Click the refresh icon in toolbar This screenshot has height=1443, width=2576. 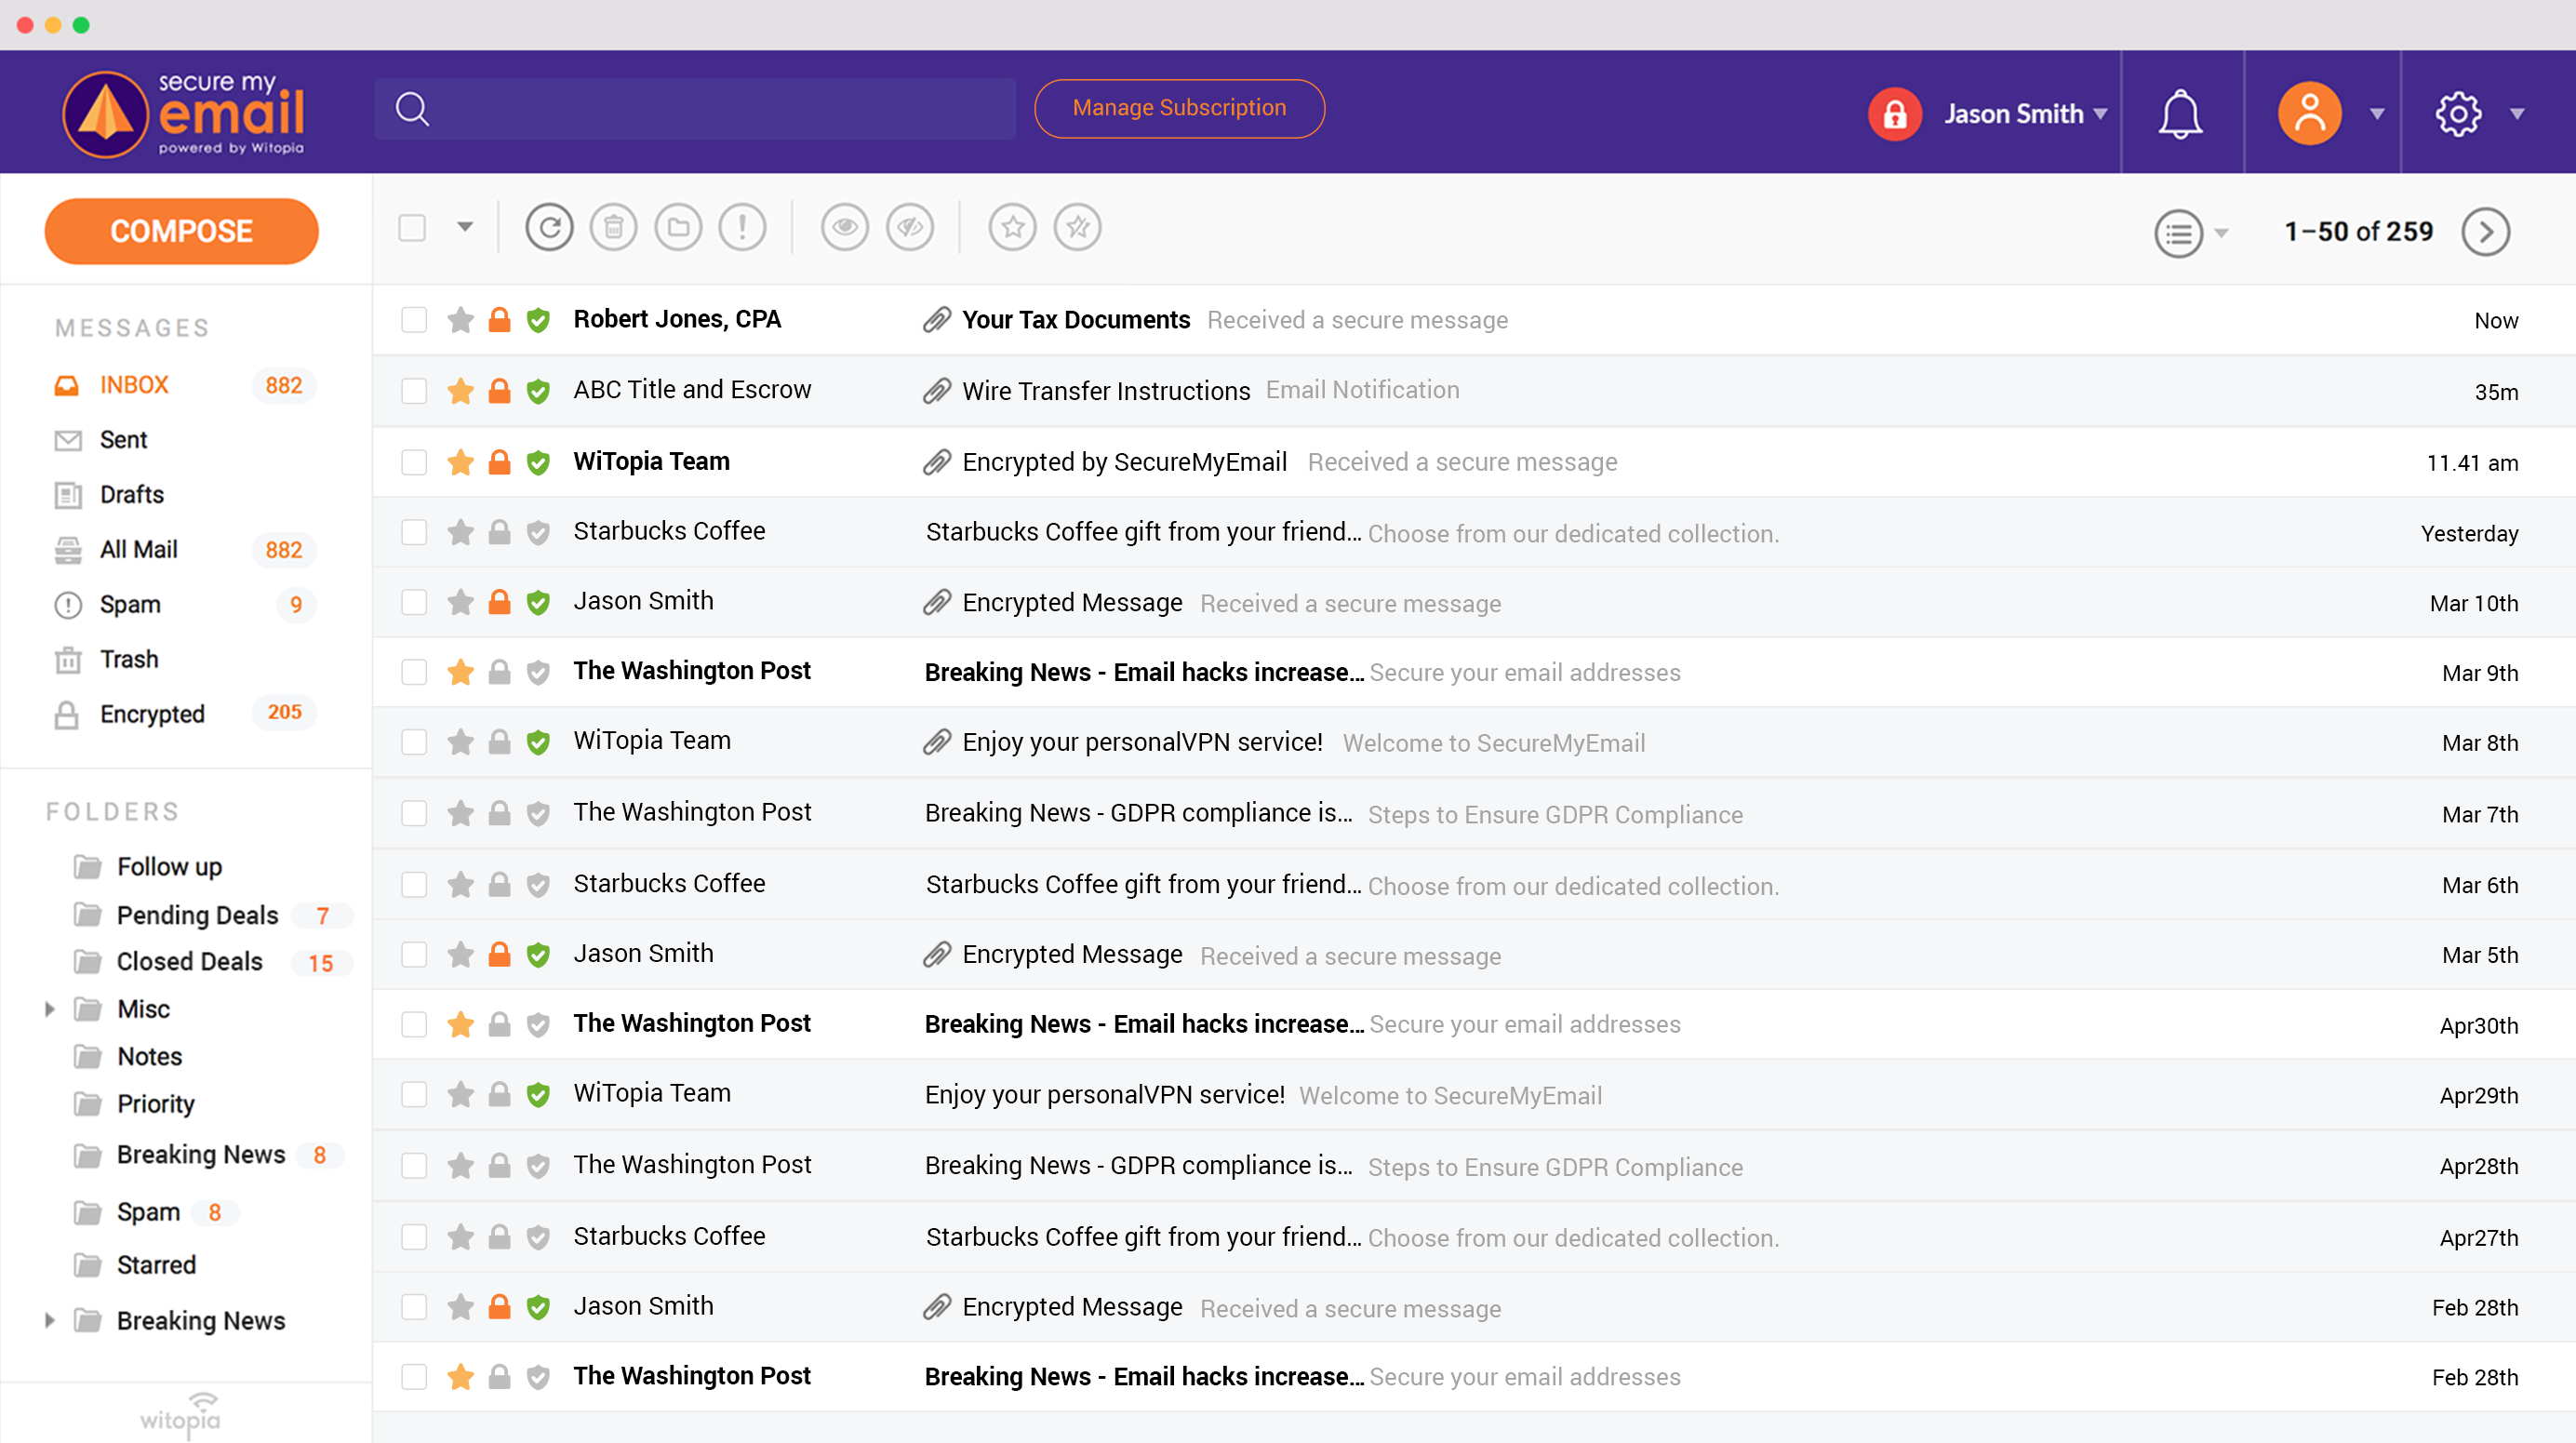[549, 228]
